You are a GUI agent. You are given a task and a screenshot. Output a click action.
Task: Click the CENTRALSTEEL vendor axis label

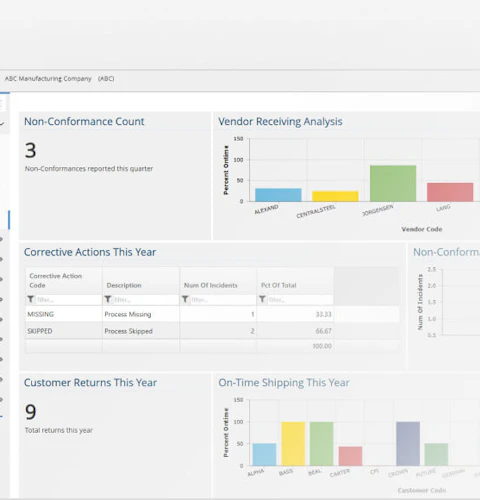click(x=316, y=211)
